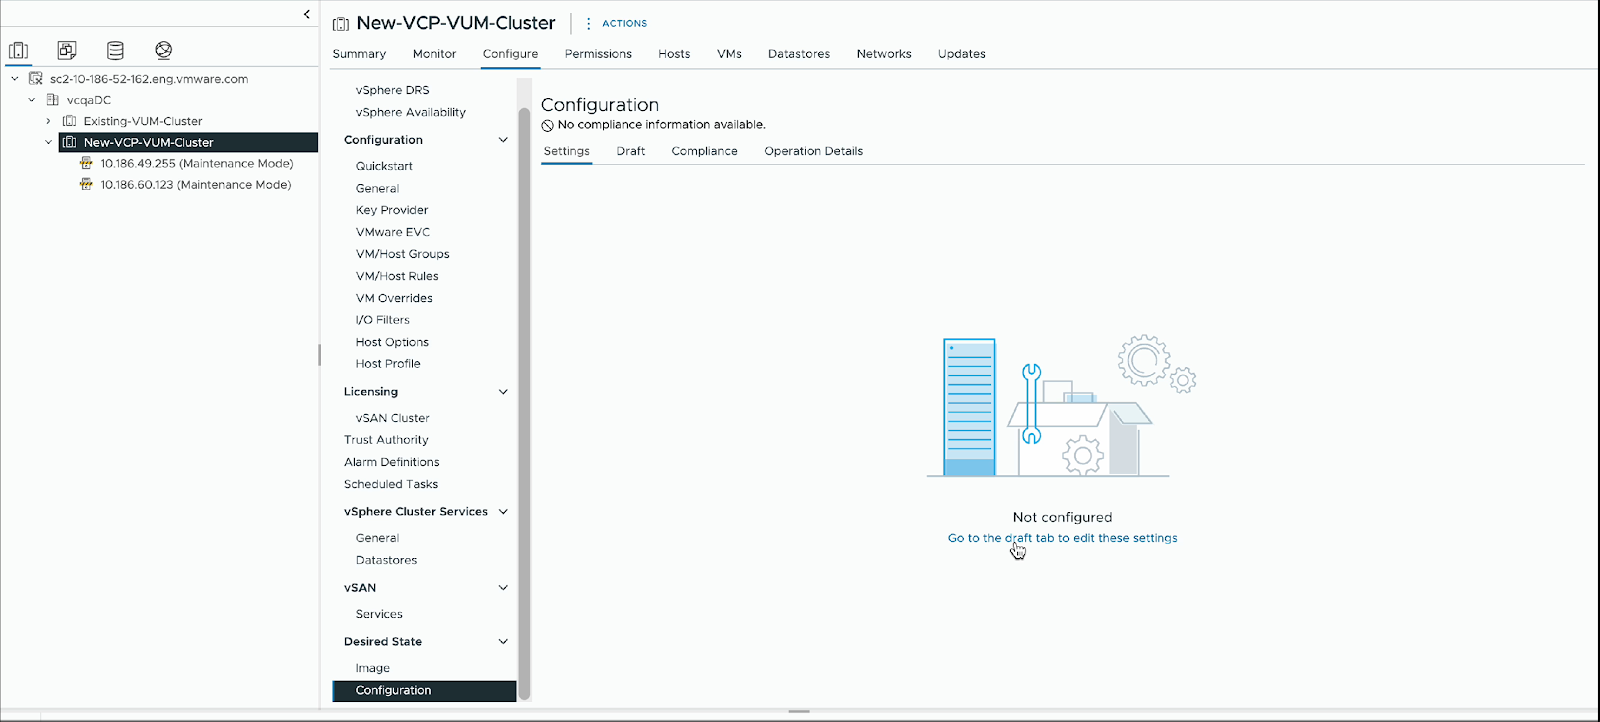Image resolution: width=1600 pixels, height=722 pixels.
Task: Click the no compliance information status icon
Action: tap(547, 126)
